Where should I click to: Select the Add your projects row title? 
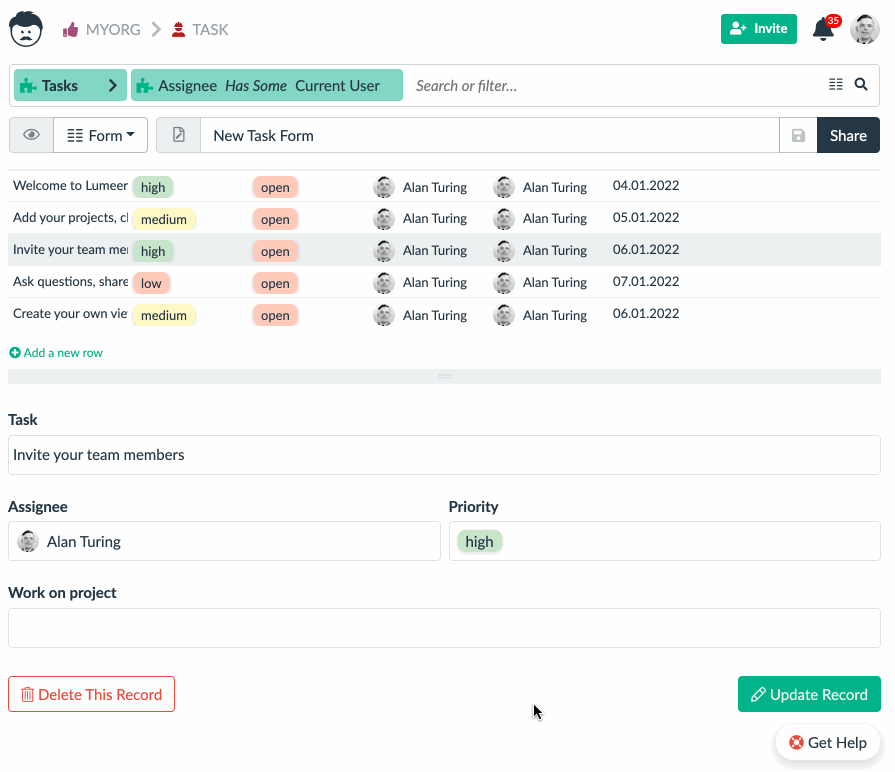[x=70, y=218]
